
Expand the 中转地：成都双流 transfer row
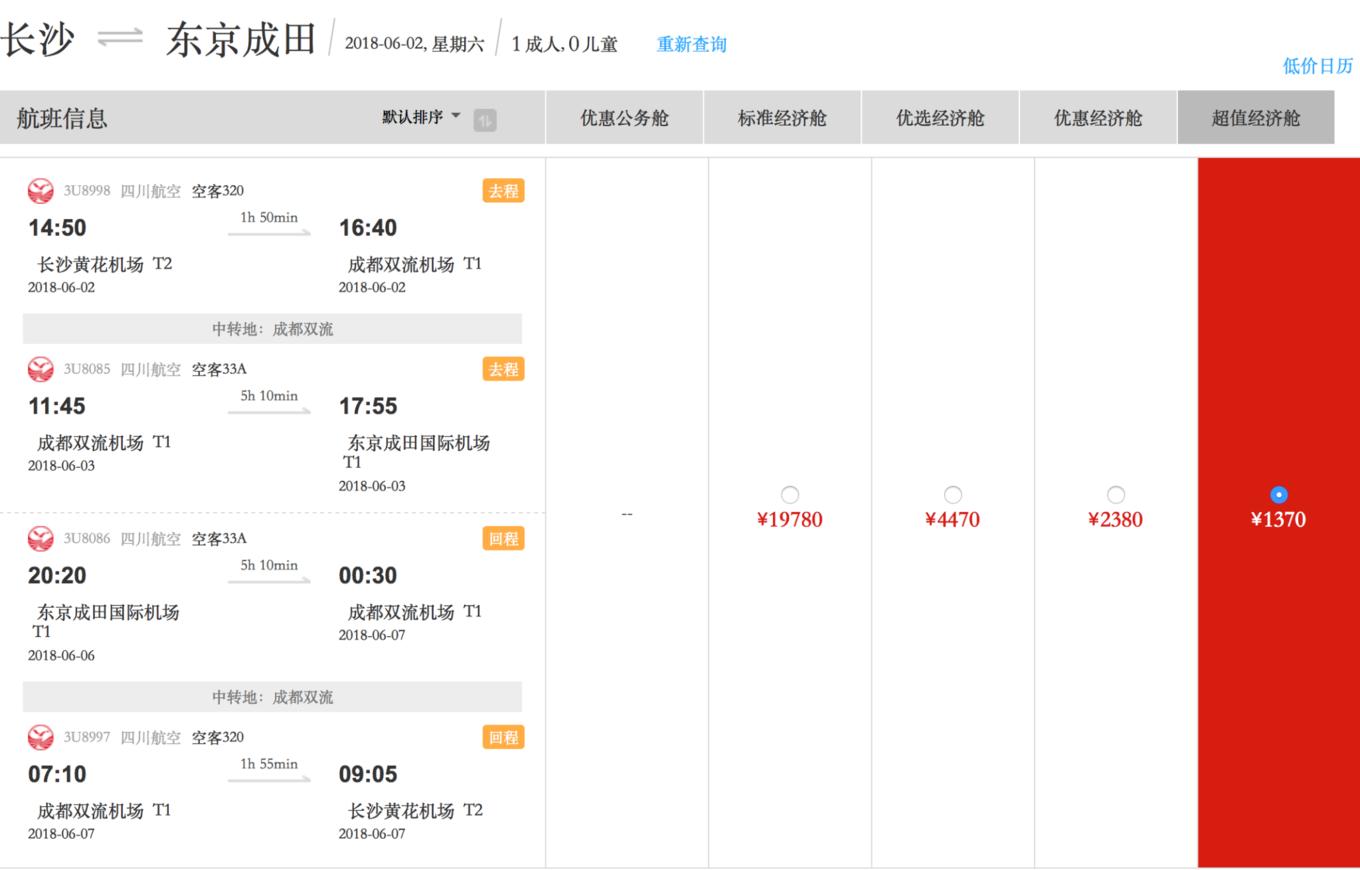270,328
